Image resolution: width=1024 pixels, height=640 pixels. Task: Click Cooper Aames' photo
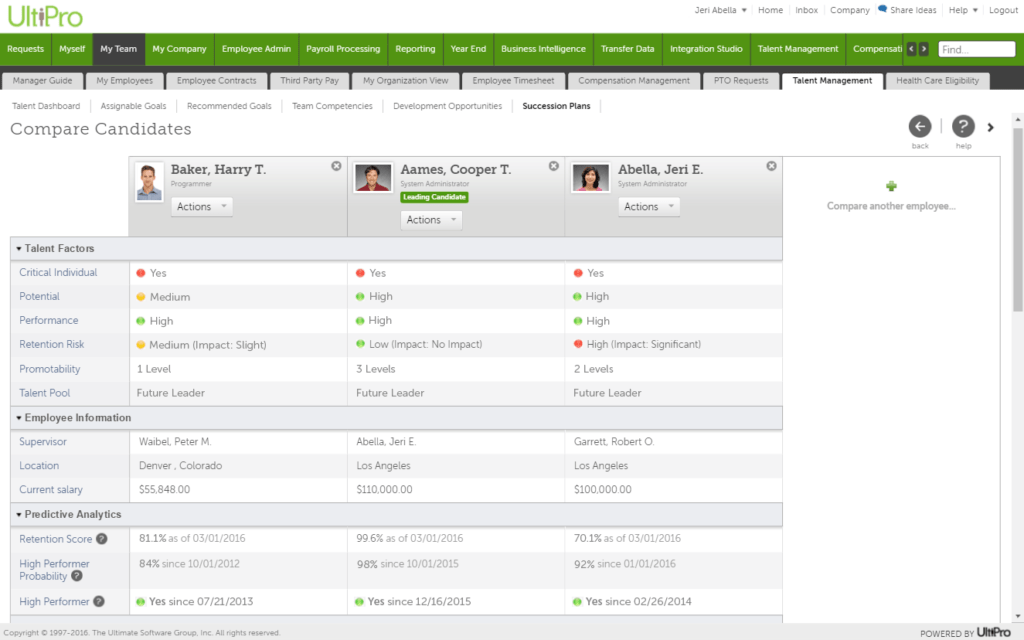click(373, 178)
